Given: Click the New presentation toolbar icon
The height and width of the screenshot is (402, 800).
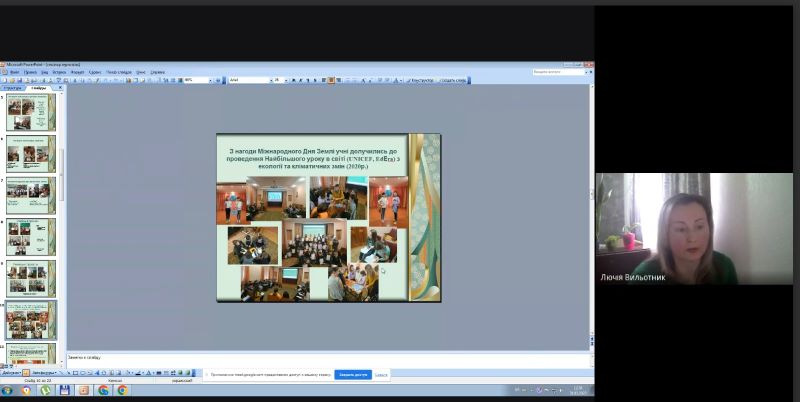Looking at the screenshot, I should tap(4, 80).
